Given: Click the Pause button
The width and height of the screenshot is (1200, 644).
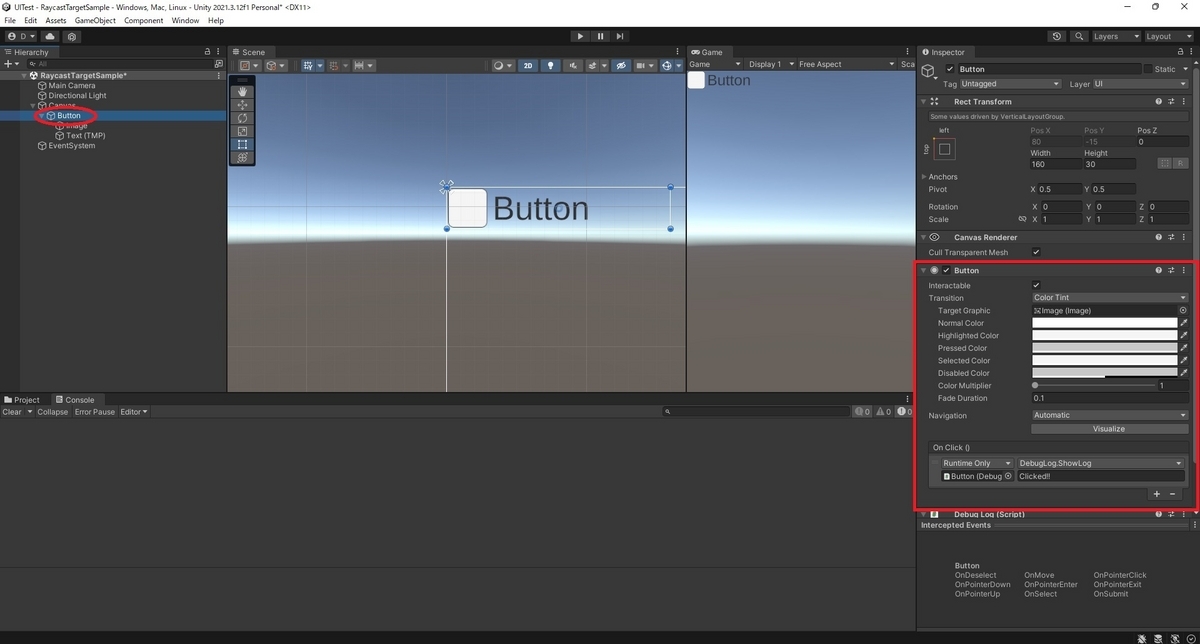Looking at the screenshot, I should pos(600,36).
